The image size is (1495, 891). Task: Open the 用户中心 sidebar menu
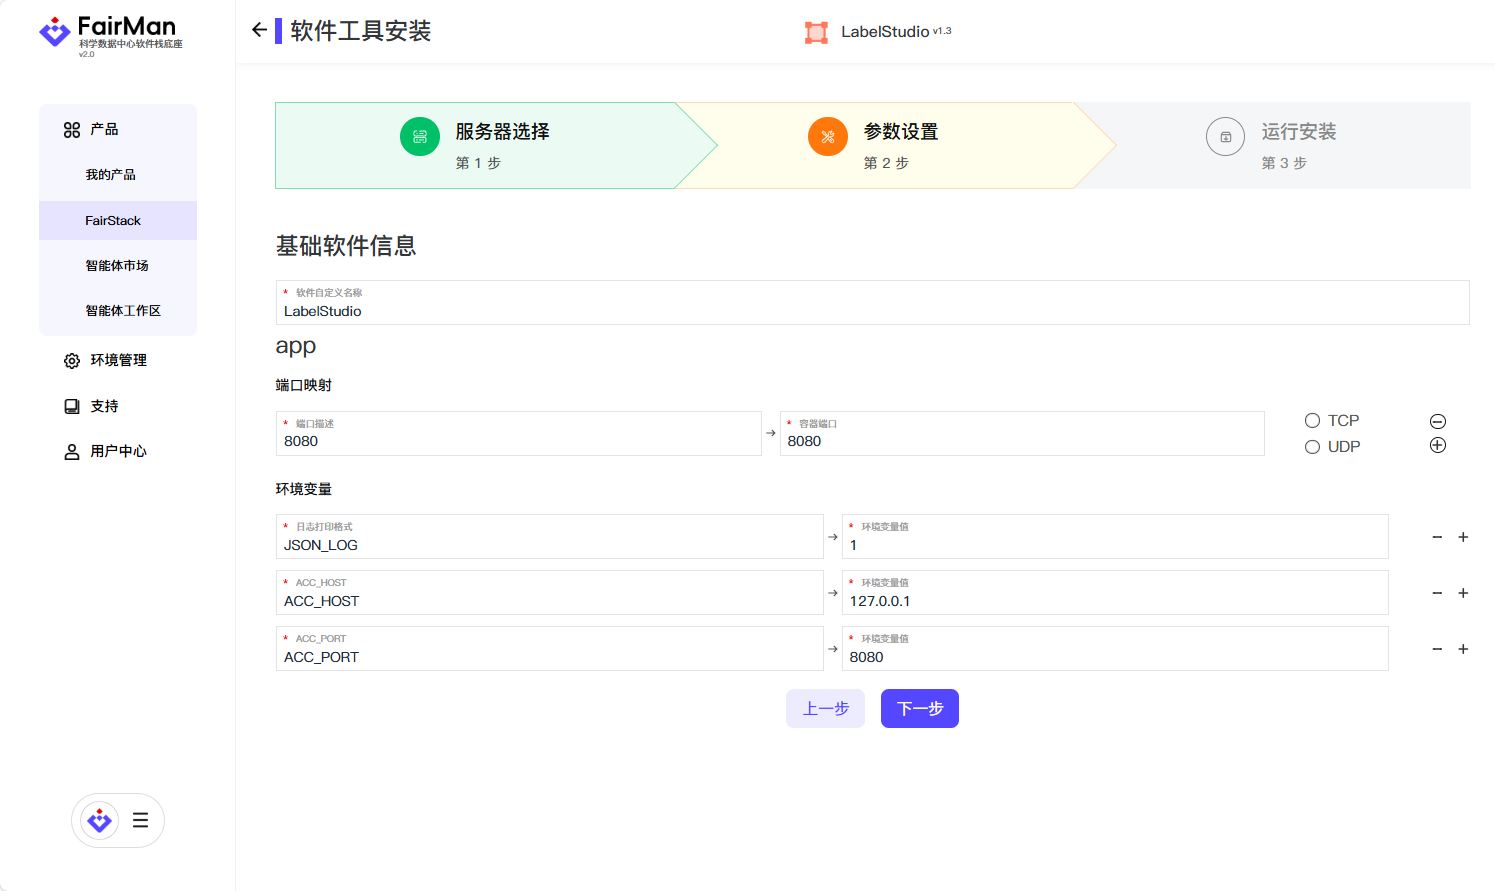[118, 452]
